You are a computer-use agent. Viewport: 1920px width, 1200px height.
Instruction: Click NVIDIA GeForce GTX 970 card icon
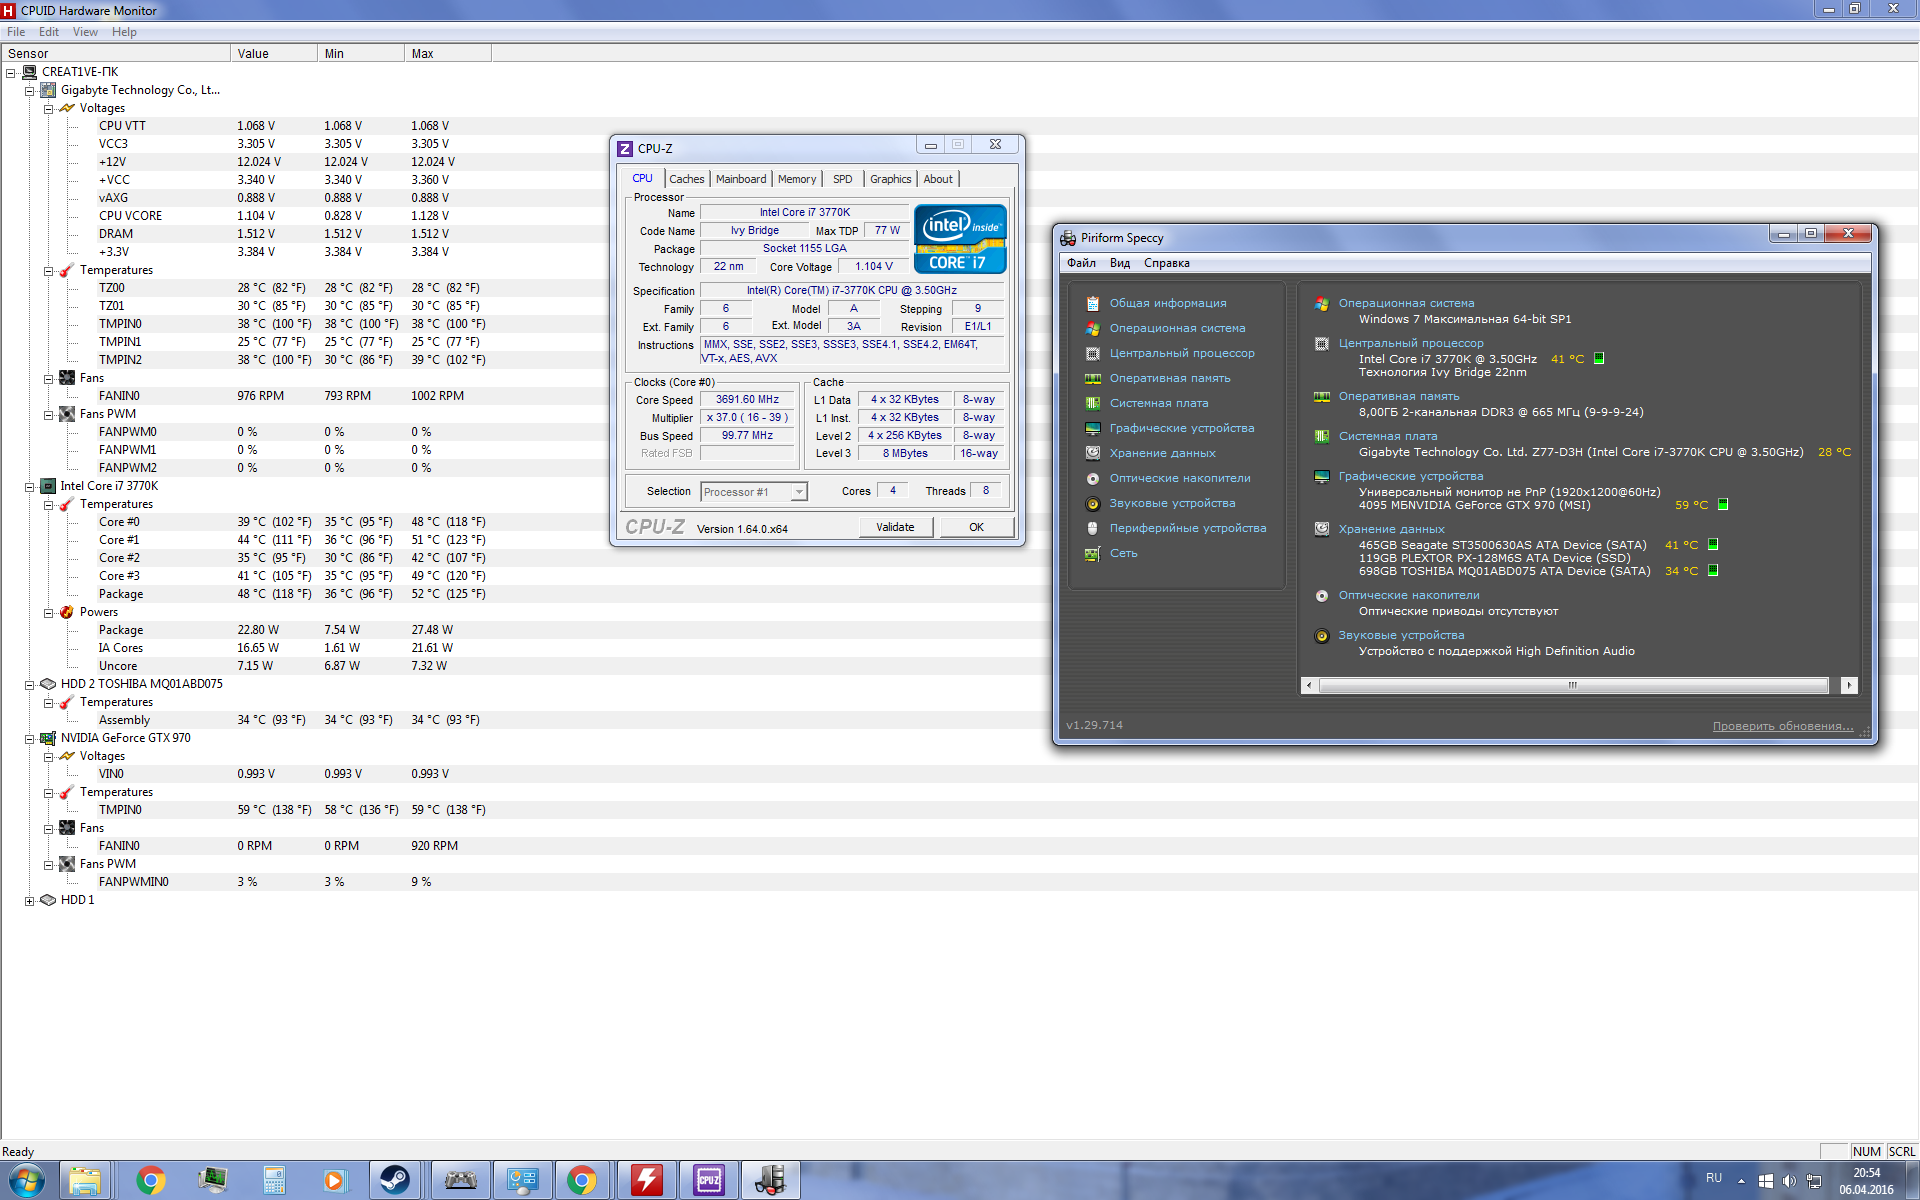click(48, 738)
